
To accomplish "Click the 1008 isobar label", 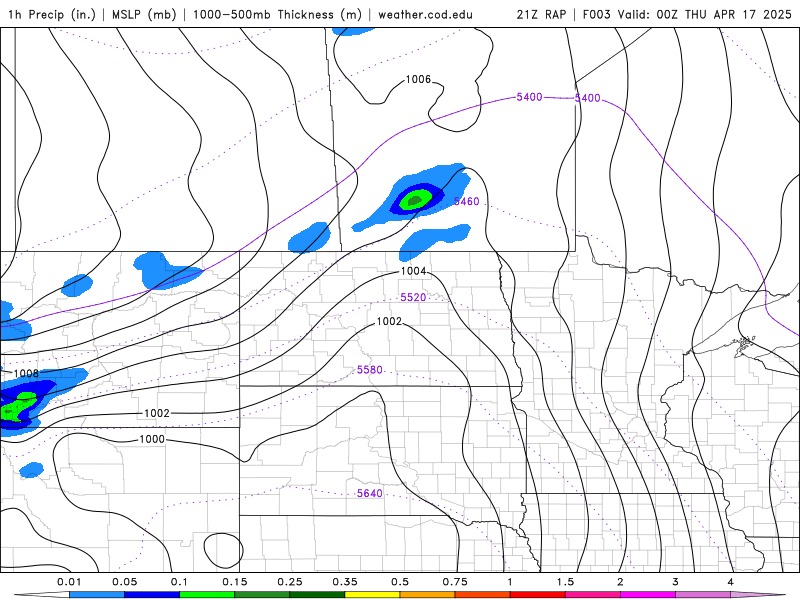I will click(26, 373).
